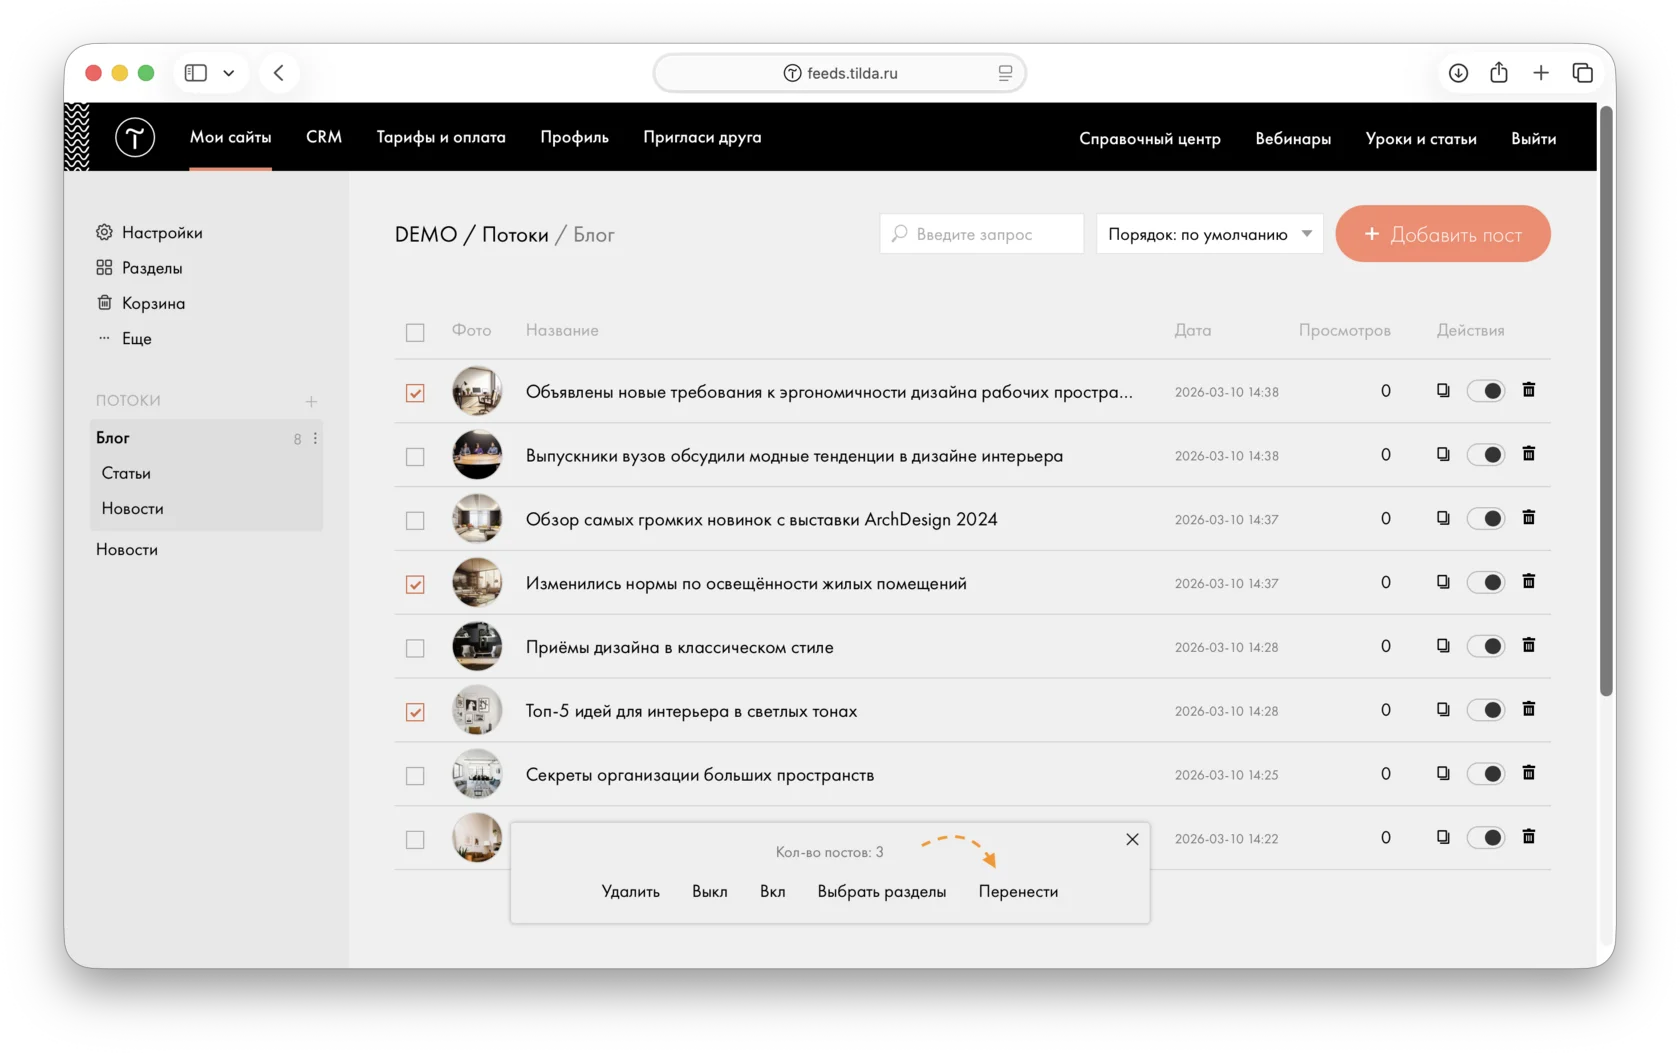Click the Tilda logo icon
Screen dimensions: 1680x1053
(135, 137)
